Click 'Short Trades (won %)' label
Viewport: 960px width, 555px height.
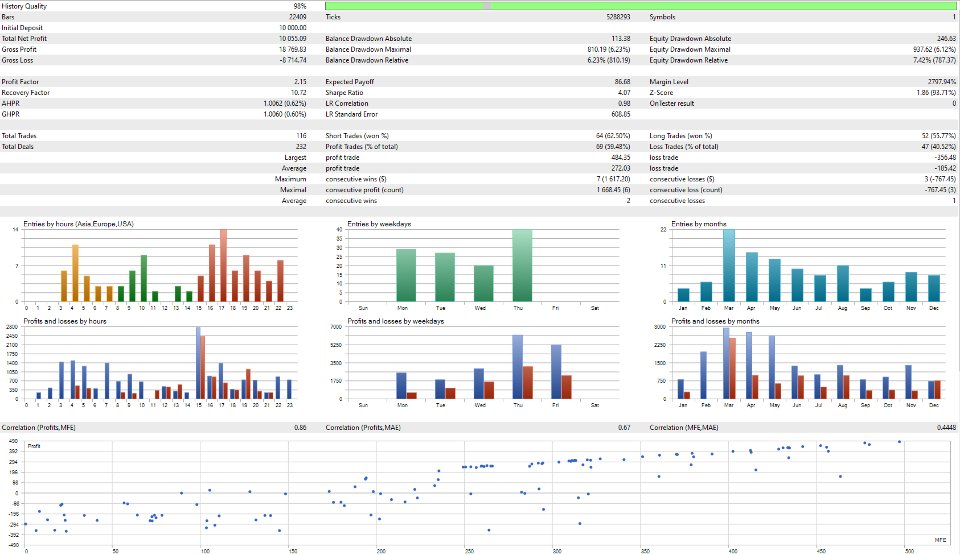tap(357, 136)
